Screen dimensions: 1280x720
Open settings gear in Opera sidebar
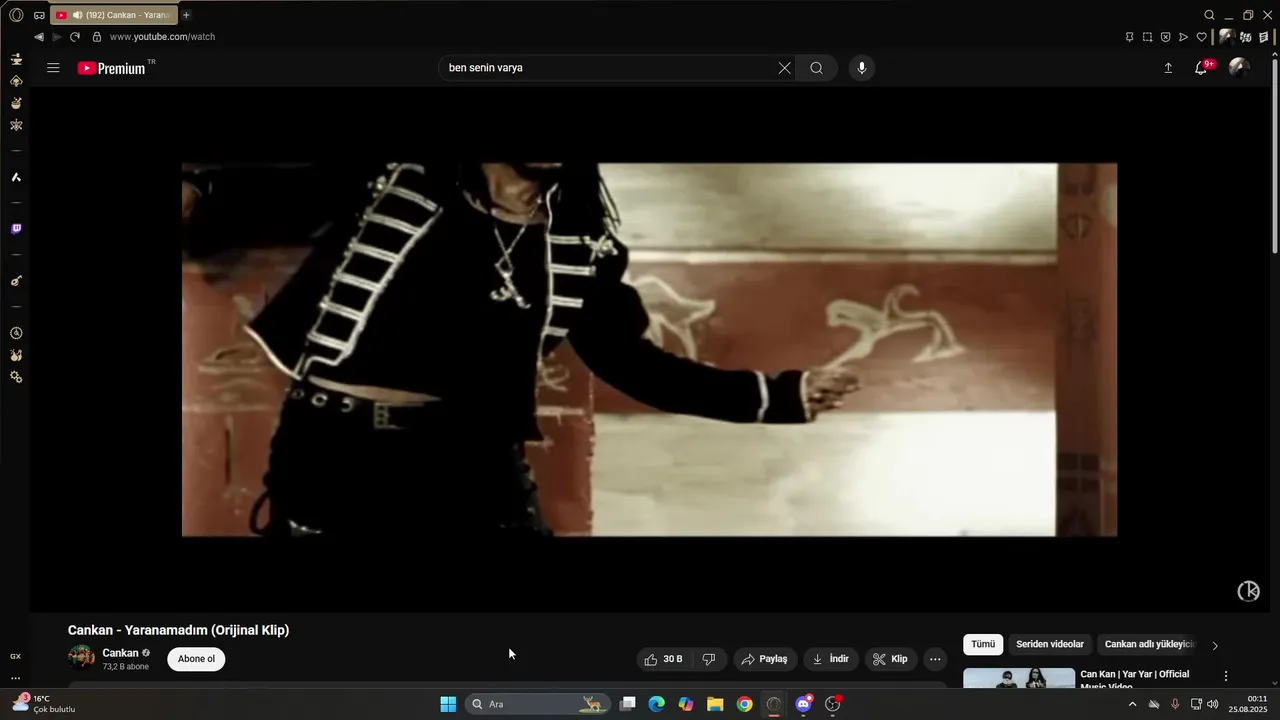16,377
